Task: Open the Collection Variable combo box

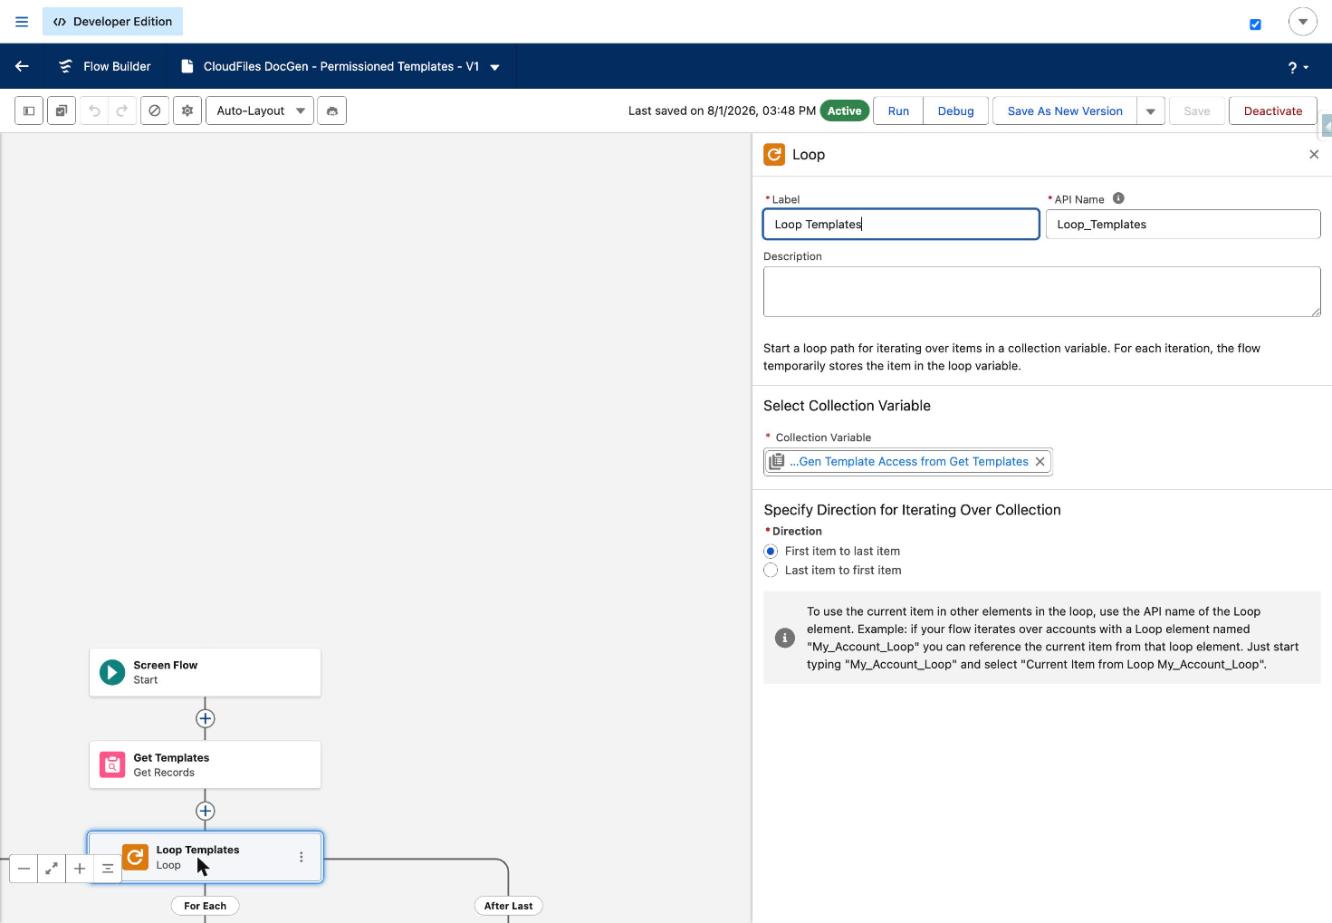Action: click(908, 461)
